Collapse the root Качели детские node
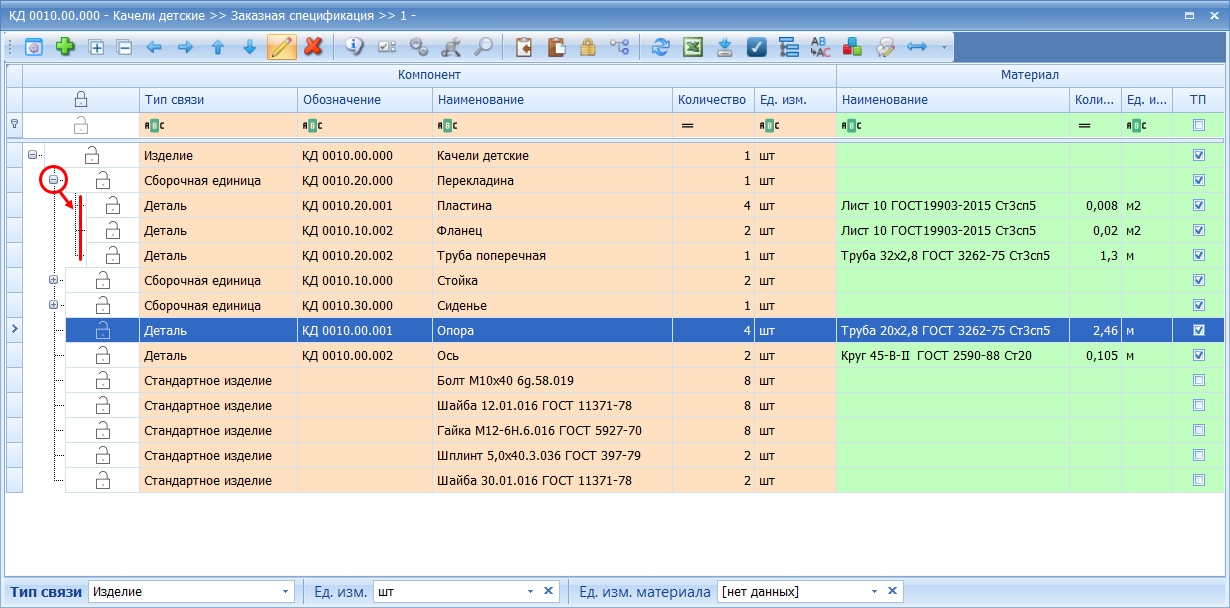This screenshot has width=1230, height=608. (32, 155)
